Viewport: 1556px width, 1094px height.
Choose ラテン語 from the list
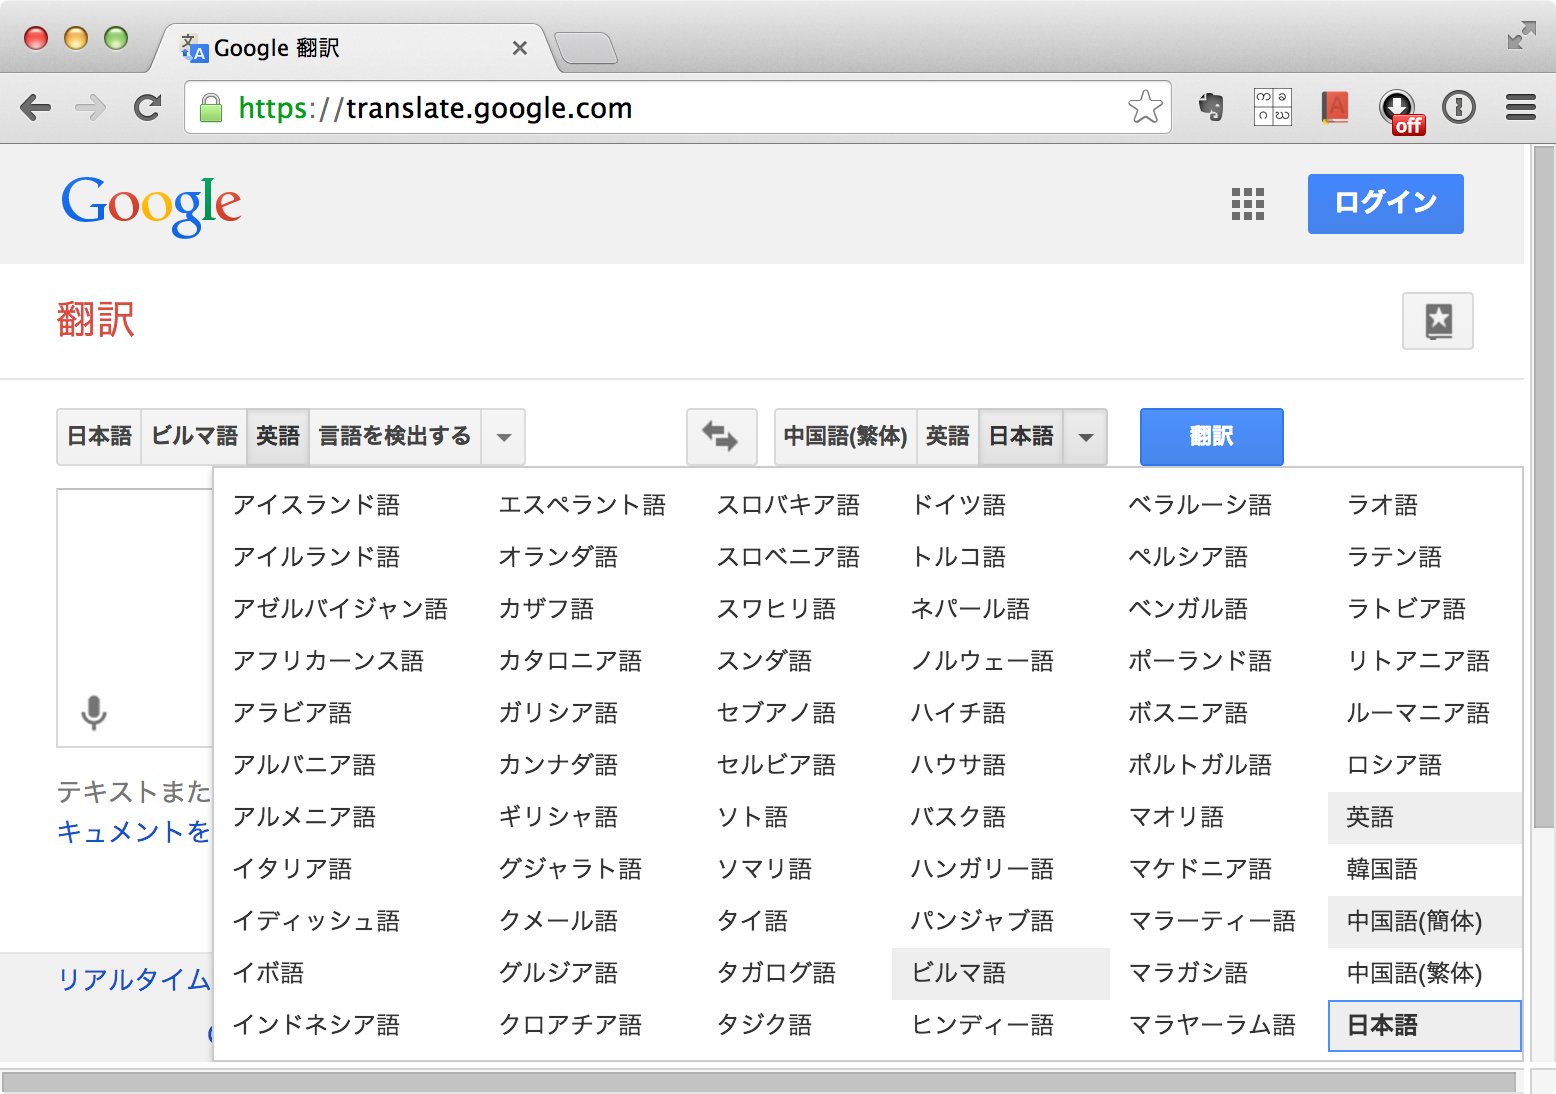pyautogui.click(x=1394, y=557)
